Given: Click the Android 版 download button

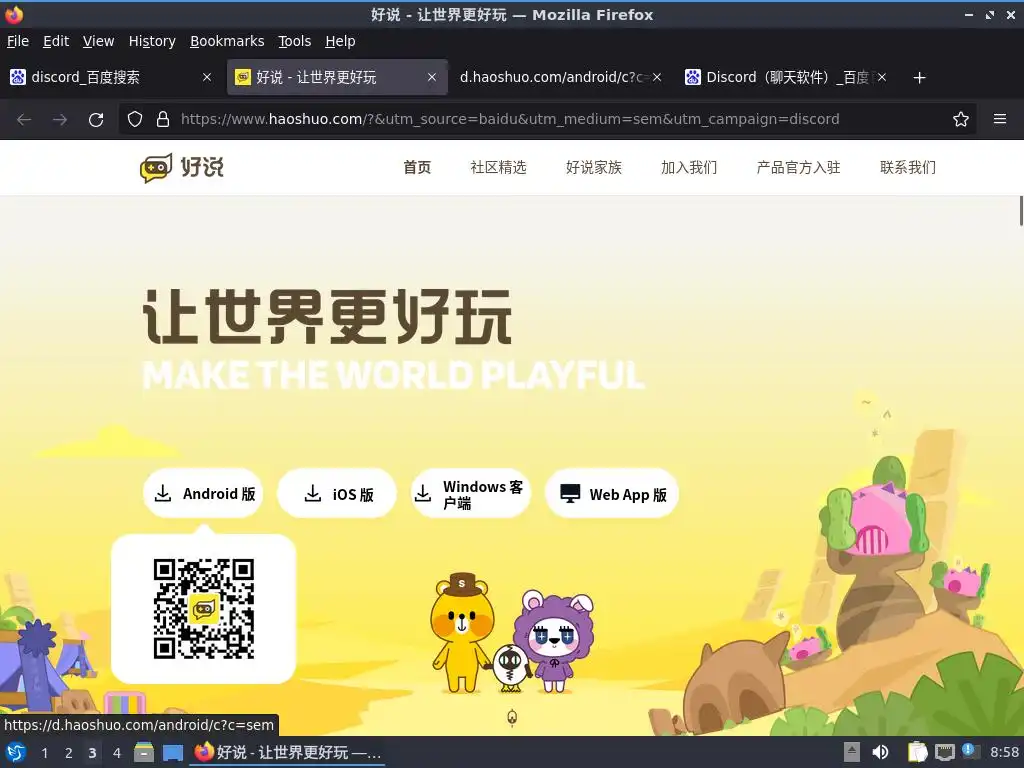Looking at the screenshot, I should (x=204, y=493).
